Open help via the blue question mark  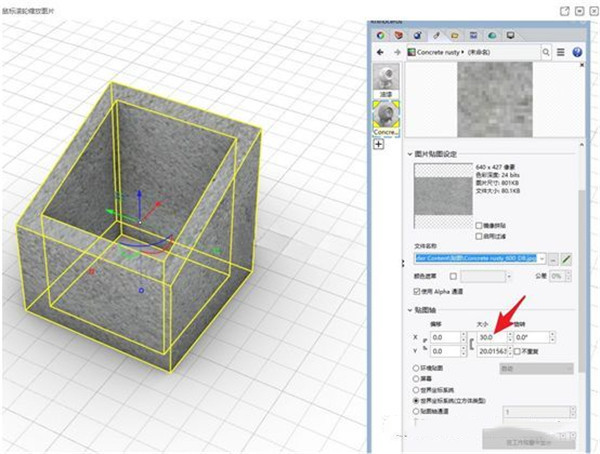tap(577, 52)
